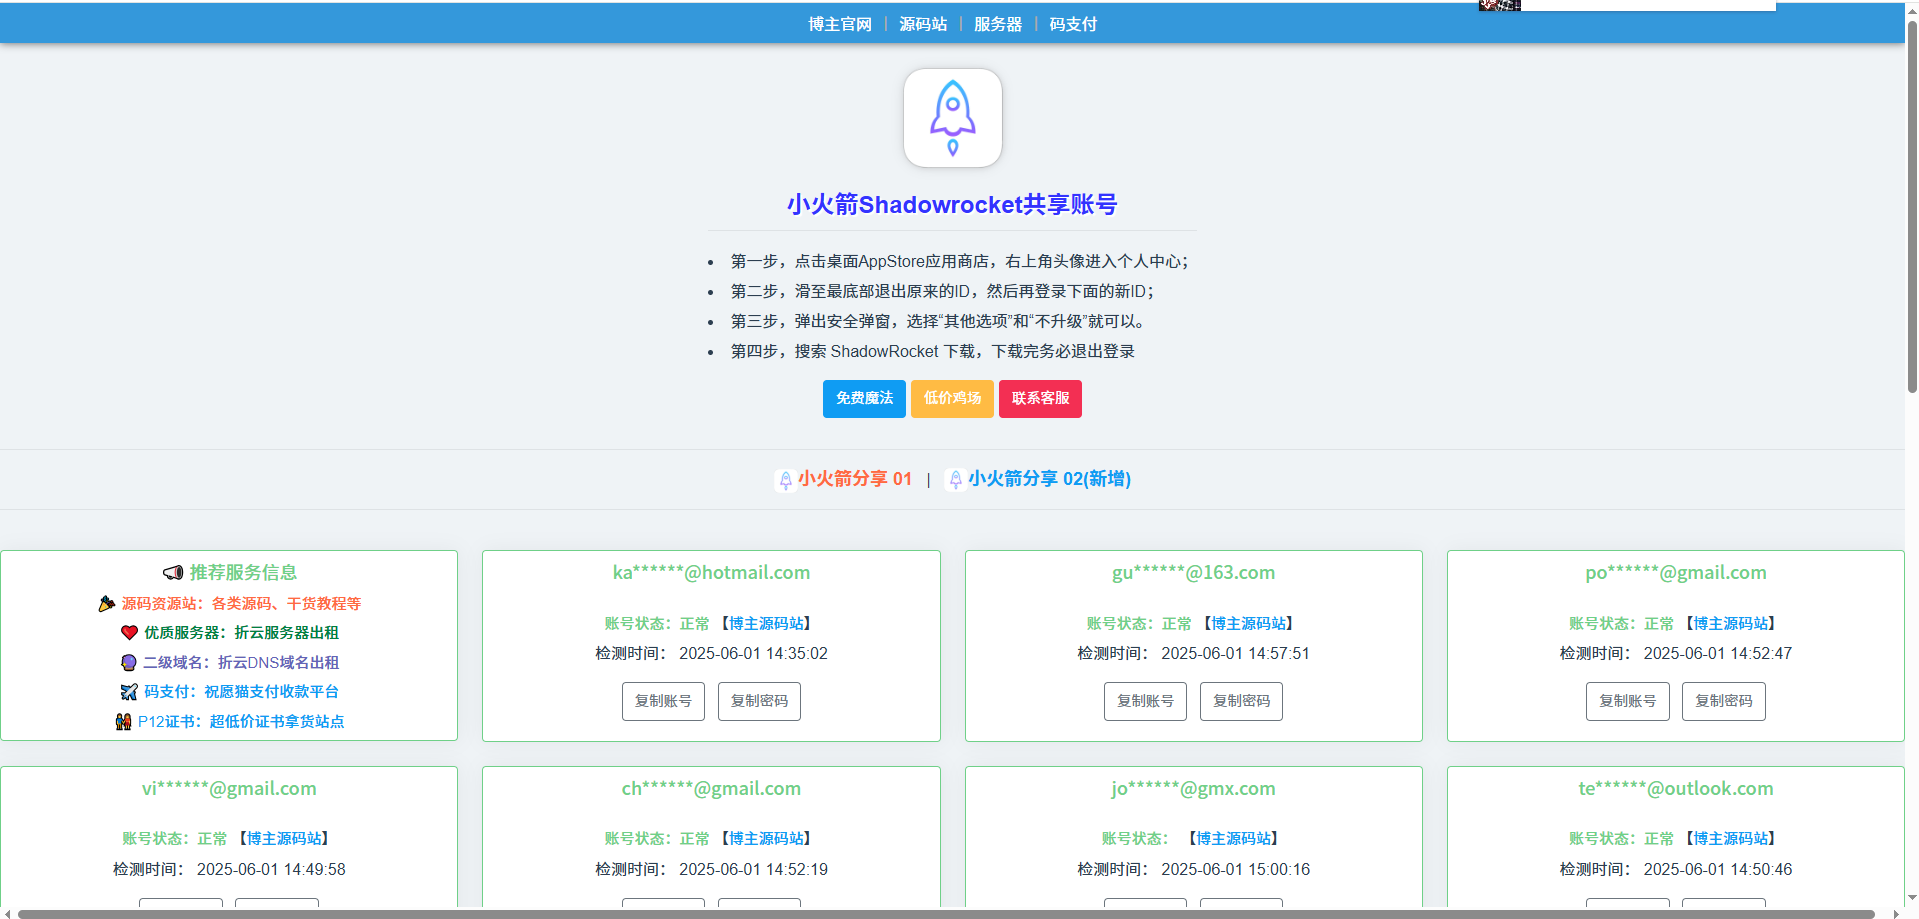Click detection time 2025-06-01 14:52:47
This screenshot has height=919, width=1919.
coord(1717,654)
